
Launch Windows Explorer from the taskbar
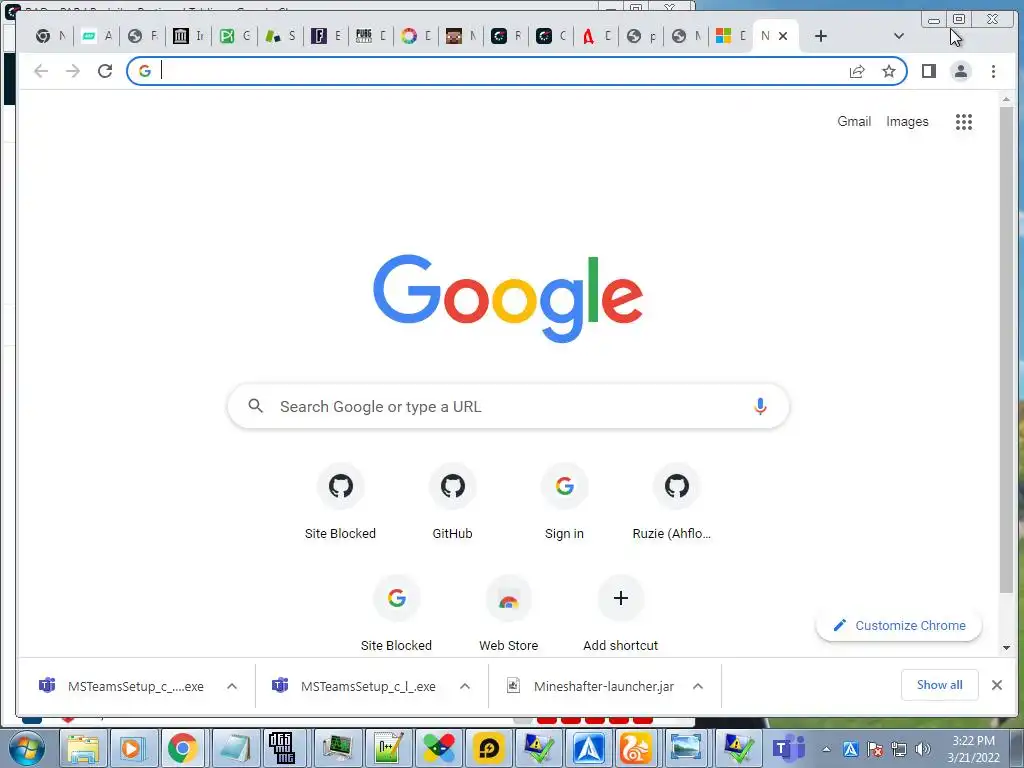[x=83, y=748]
